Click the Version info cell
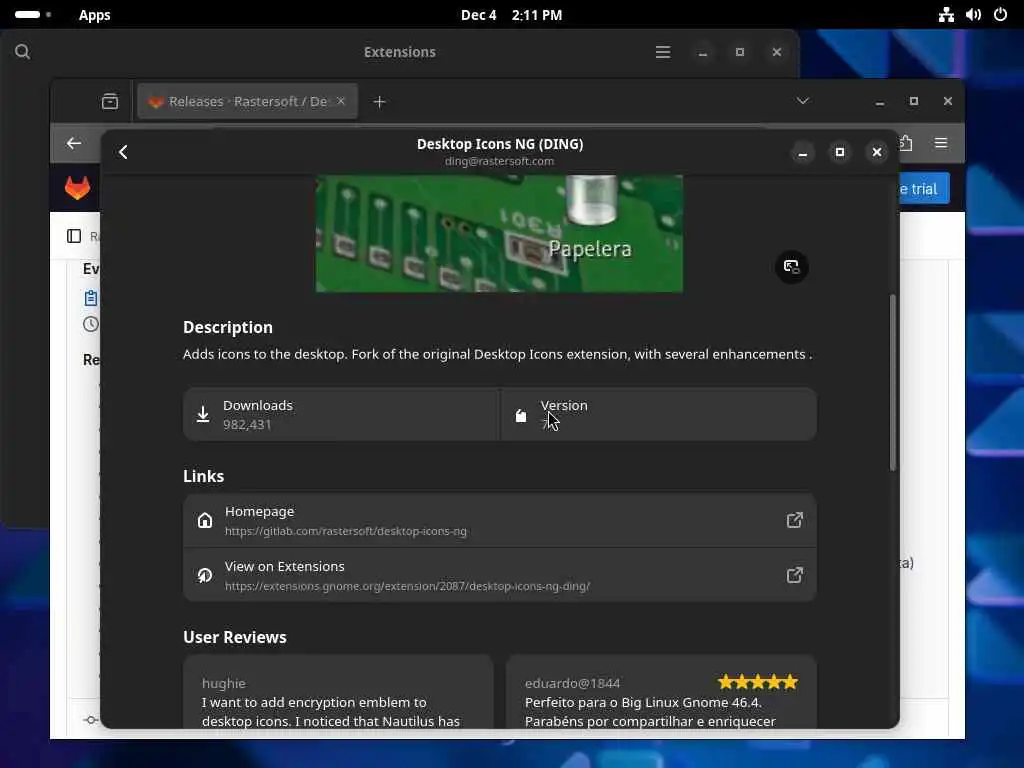1024x768 pixels. pos(658,414)
